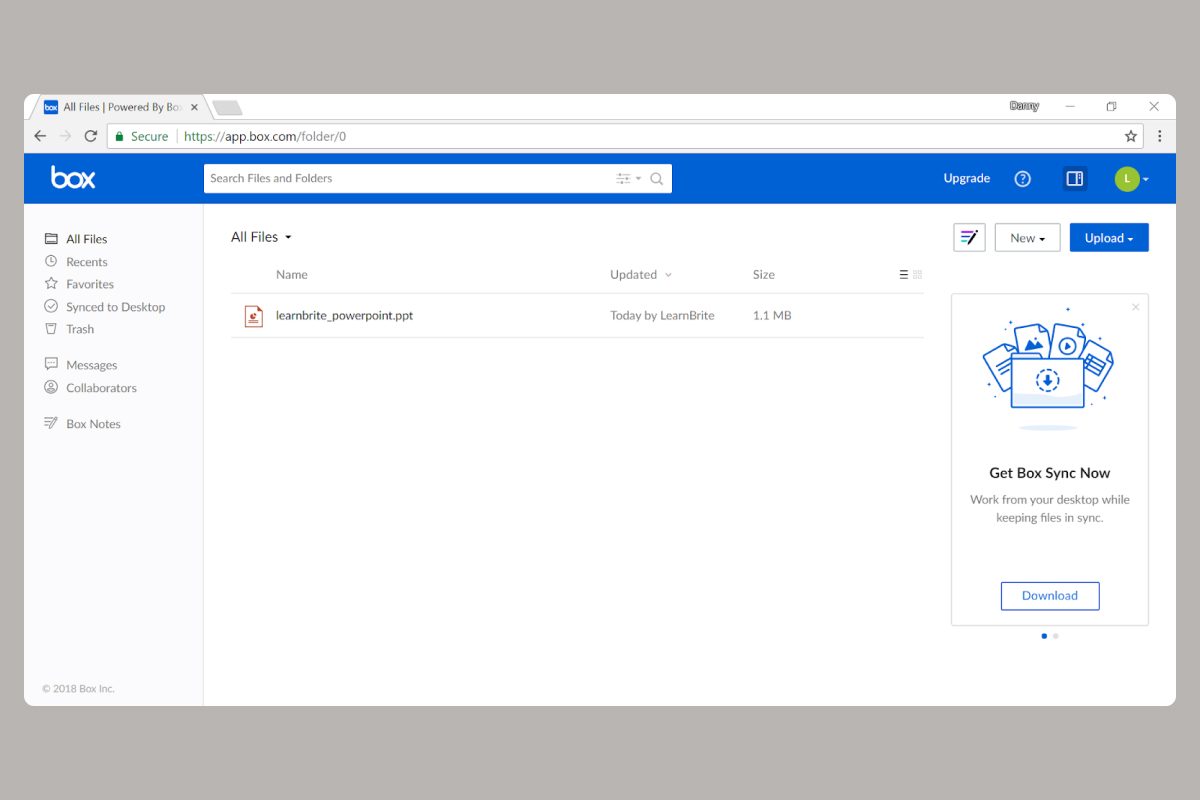The image size is (1200, 800).
Task: Bookmark page with the star icon
Action: tap(1131, 136)
